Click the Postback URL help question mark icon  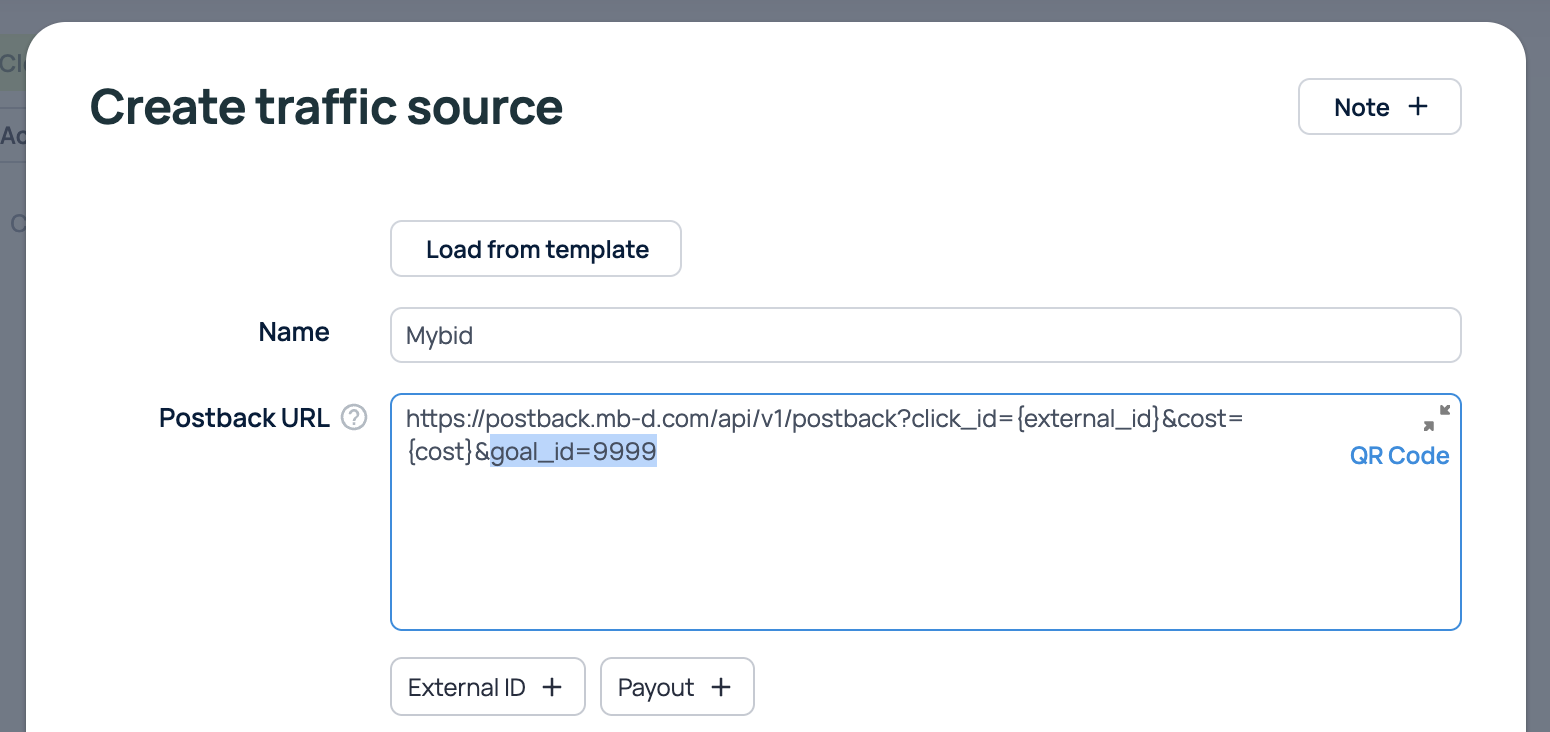[x=354, y=418]
